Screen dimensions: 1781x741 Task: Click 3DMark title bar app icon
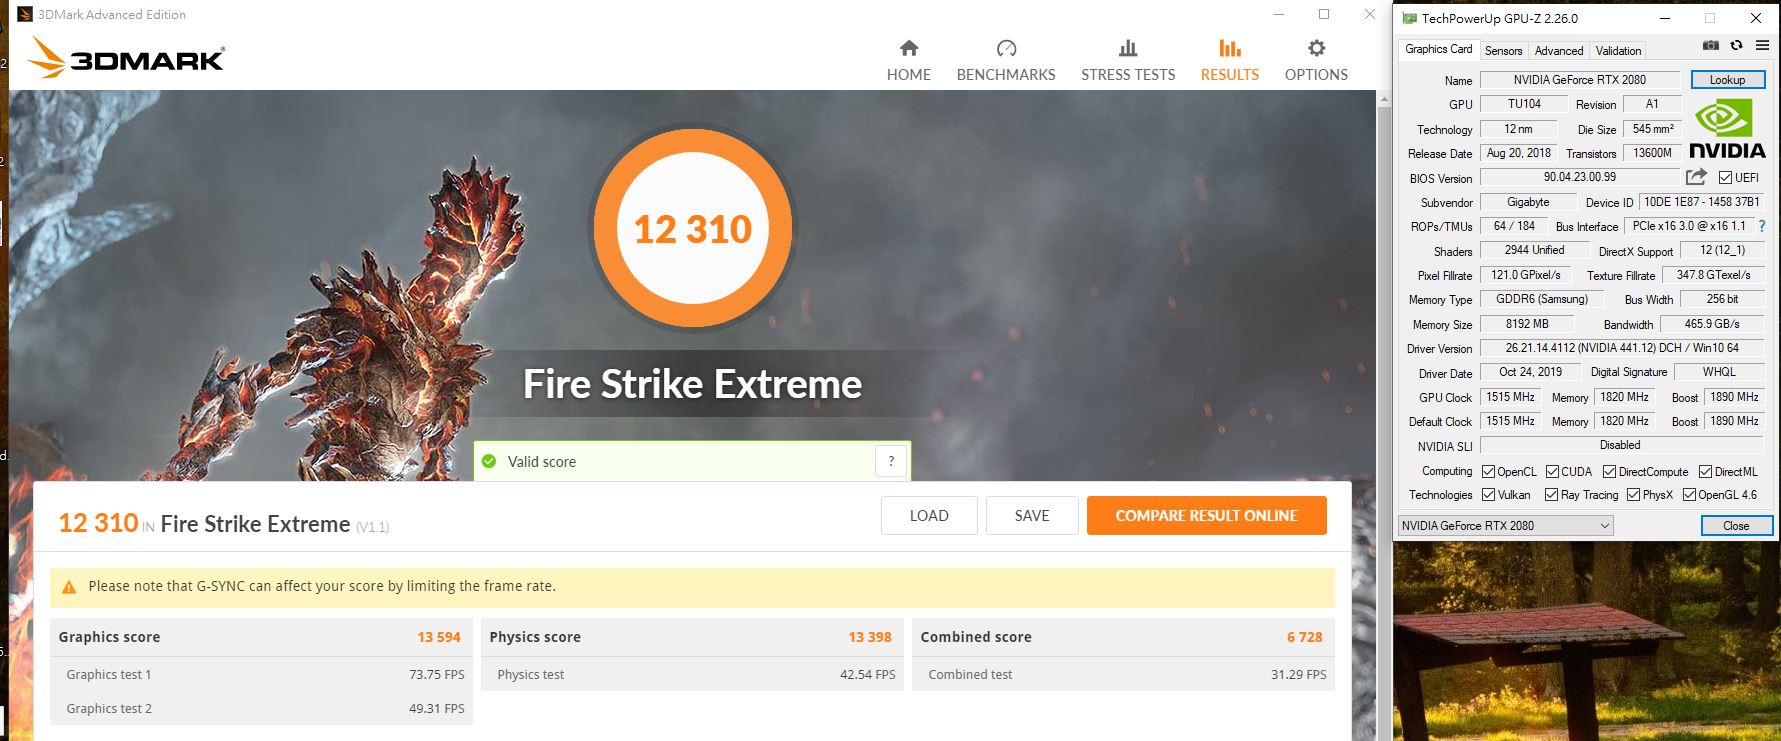click(x=25, y=14)
